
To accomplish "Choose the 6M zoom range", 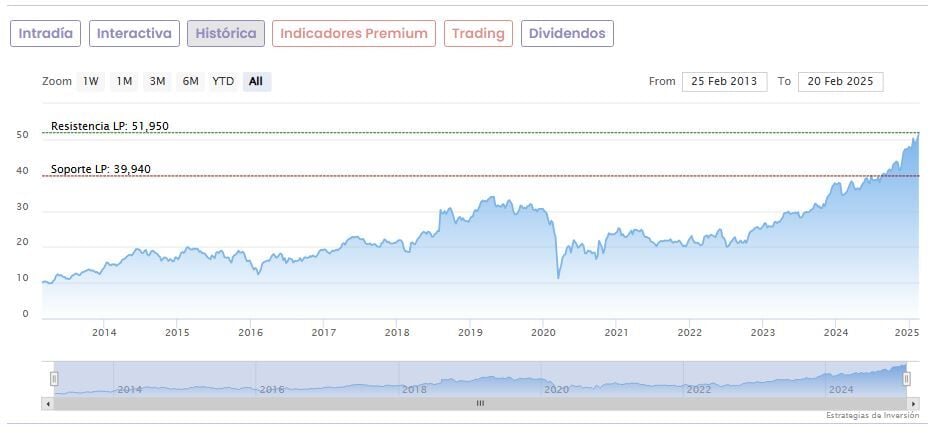I will [190, 81].
